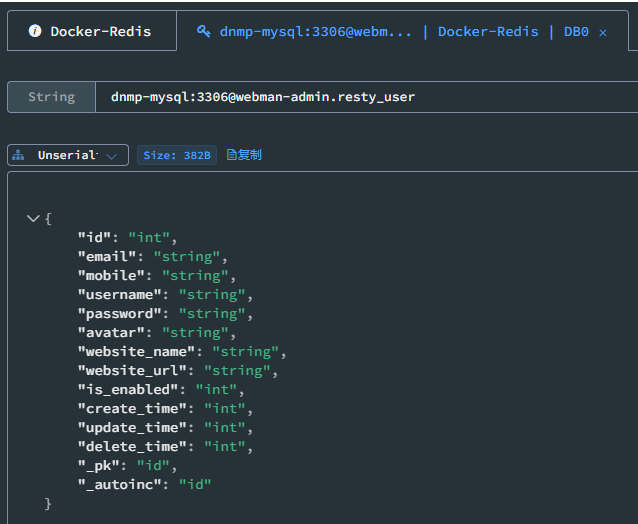This screenshot has height=524, width=638.
Task: Click the "id" value of _autoinc
Action: (195, 485)
